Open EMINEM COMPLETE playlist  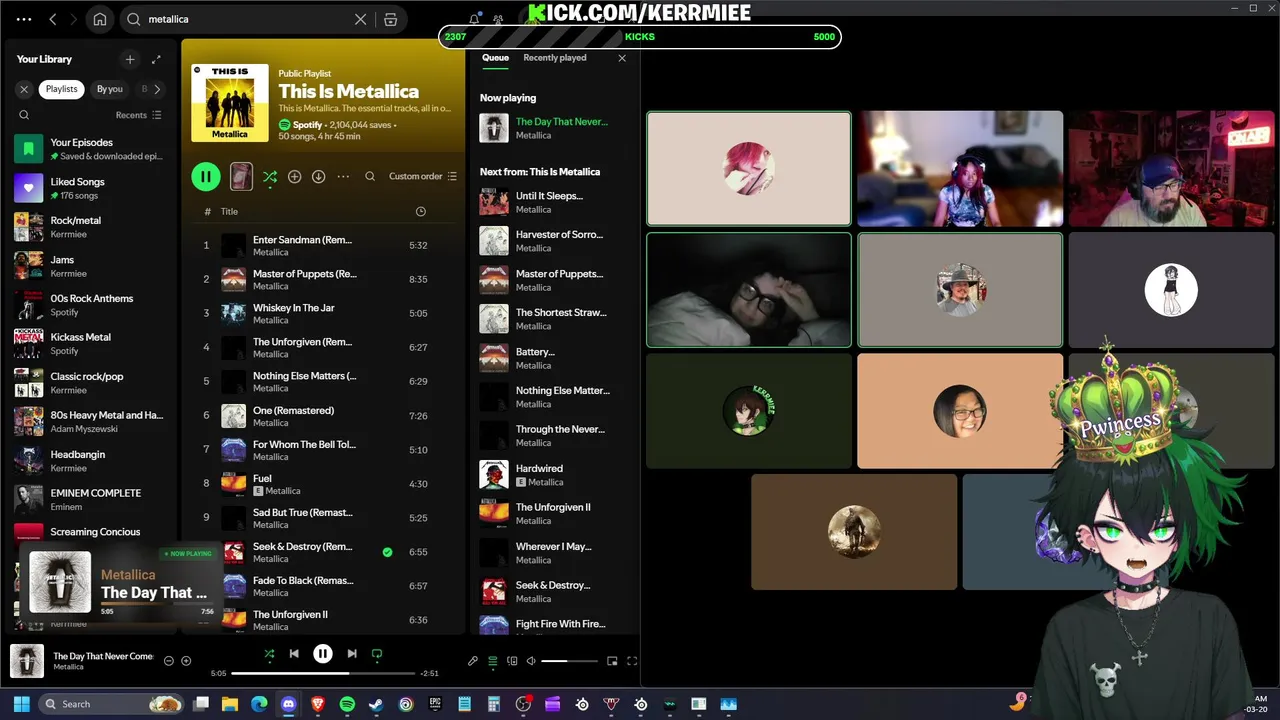point(90,499)
